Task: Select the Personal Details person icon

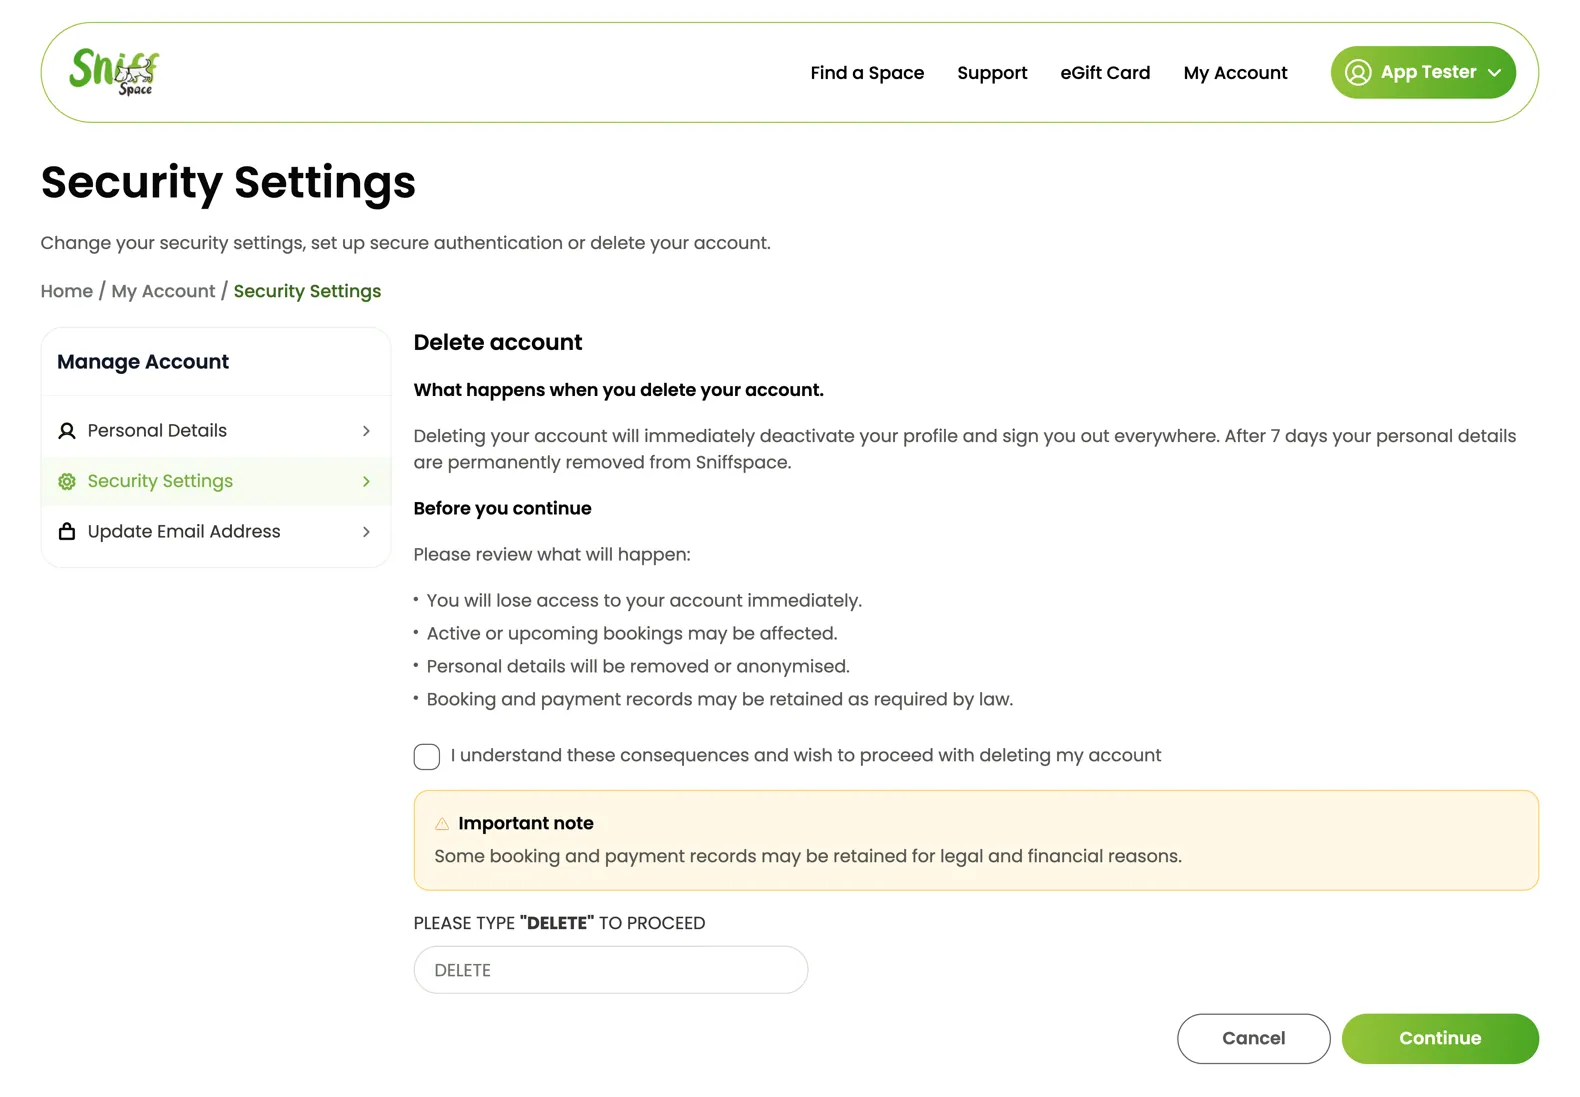Action: click(67, 431)
